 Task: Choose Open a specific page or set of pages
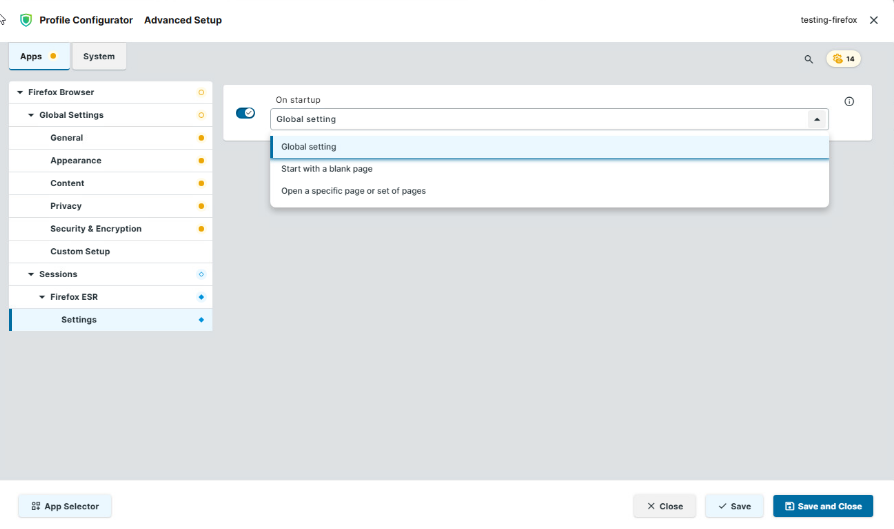[x=550, y=191]
